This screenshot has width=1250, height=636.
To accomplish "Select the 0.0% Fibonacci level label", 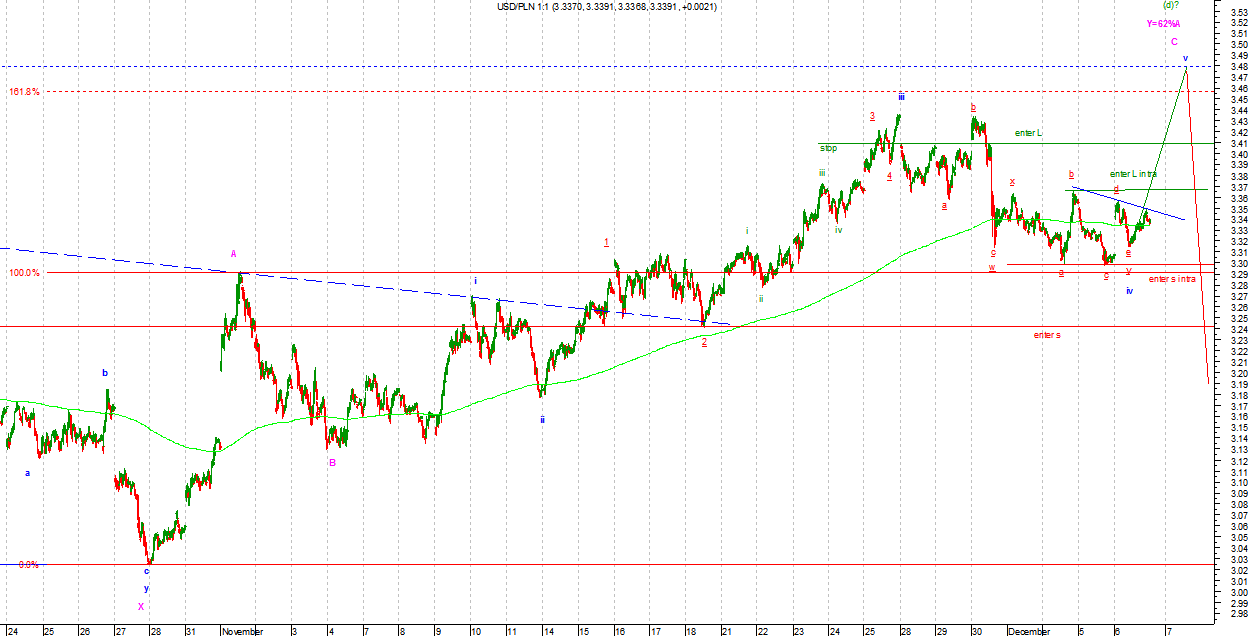I will tap(29, 565).
